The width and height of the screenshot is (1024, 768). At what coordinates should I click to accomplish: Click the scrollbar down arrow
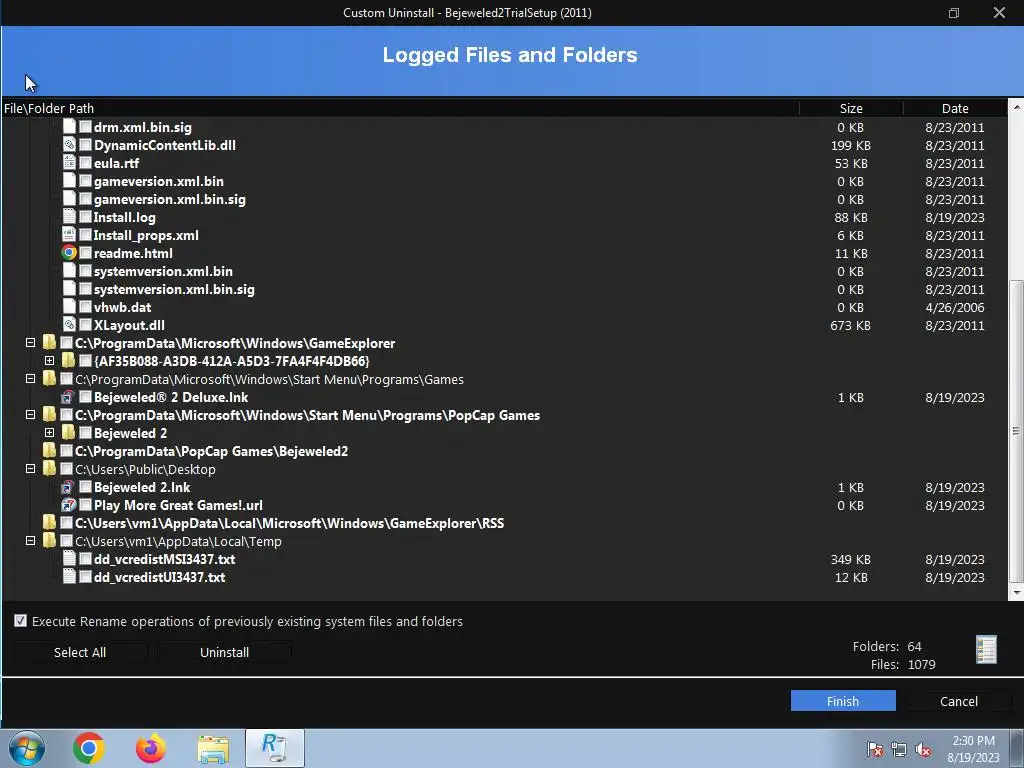1016,593
